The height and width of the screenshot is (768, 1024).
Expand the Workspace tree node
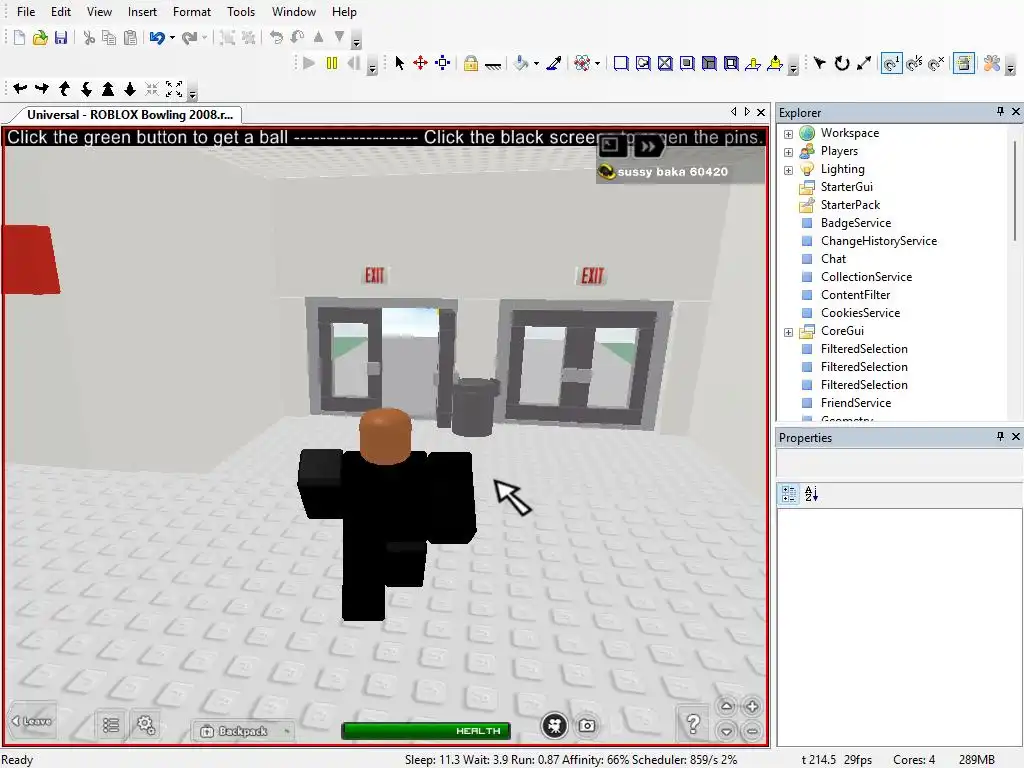coord(788,134)
